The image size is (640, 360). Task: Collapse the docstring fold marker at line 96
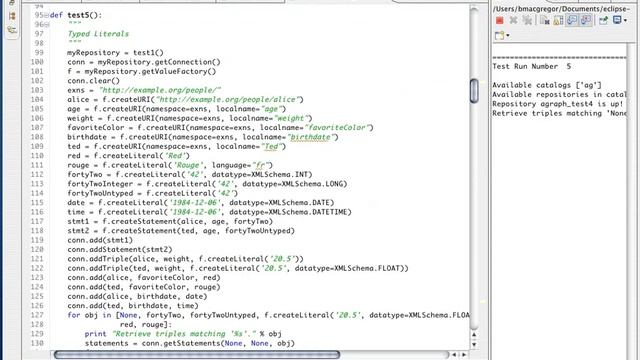point(46,25)
